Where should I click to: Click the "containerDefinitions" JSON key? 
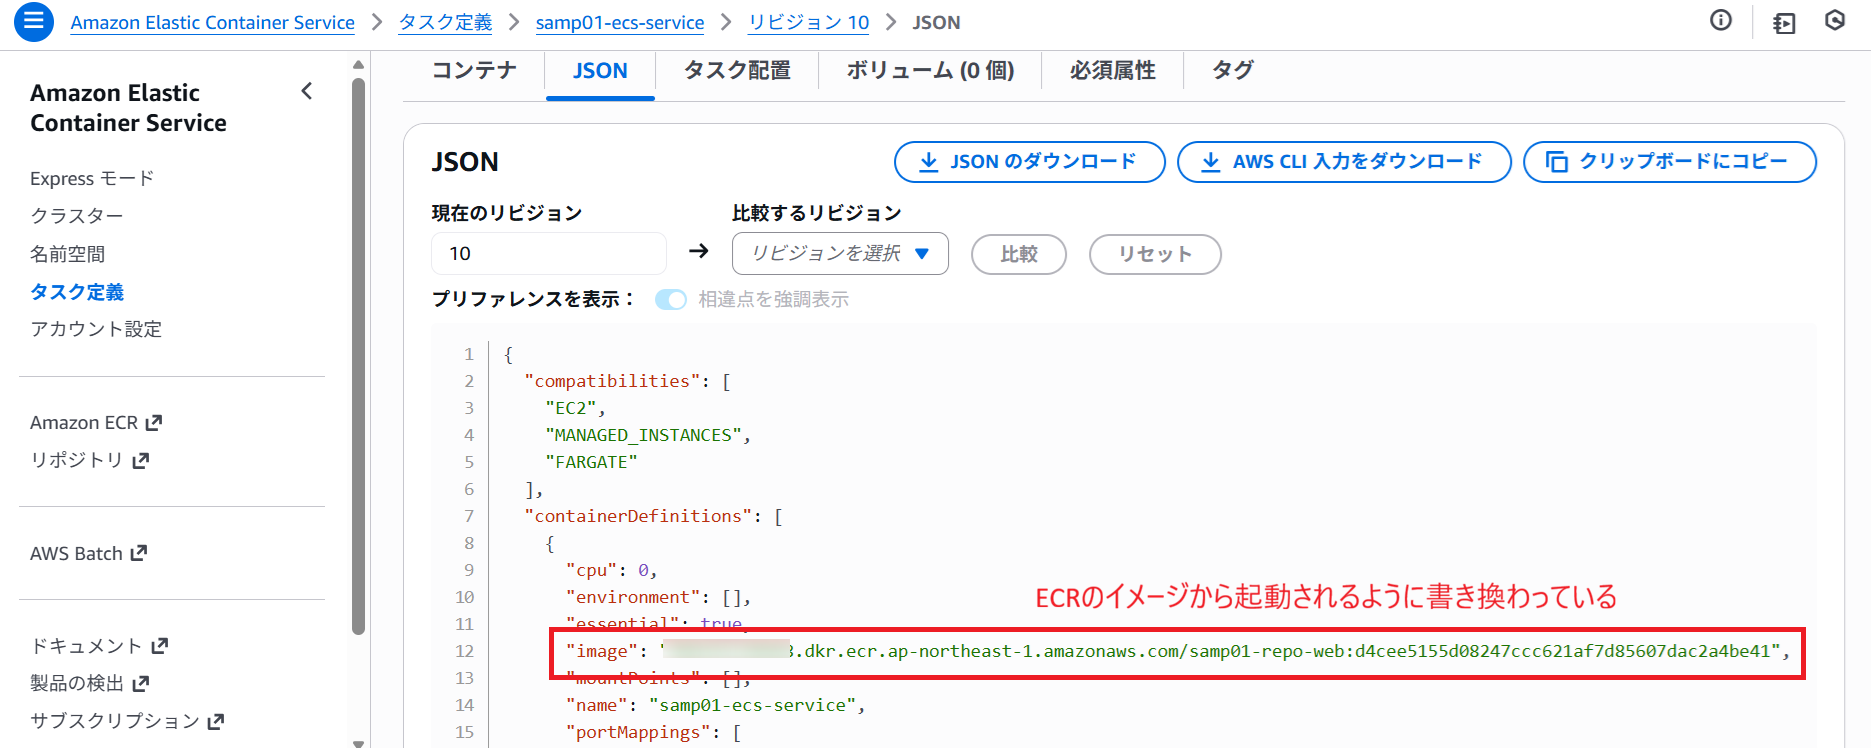coord(638,516)
